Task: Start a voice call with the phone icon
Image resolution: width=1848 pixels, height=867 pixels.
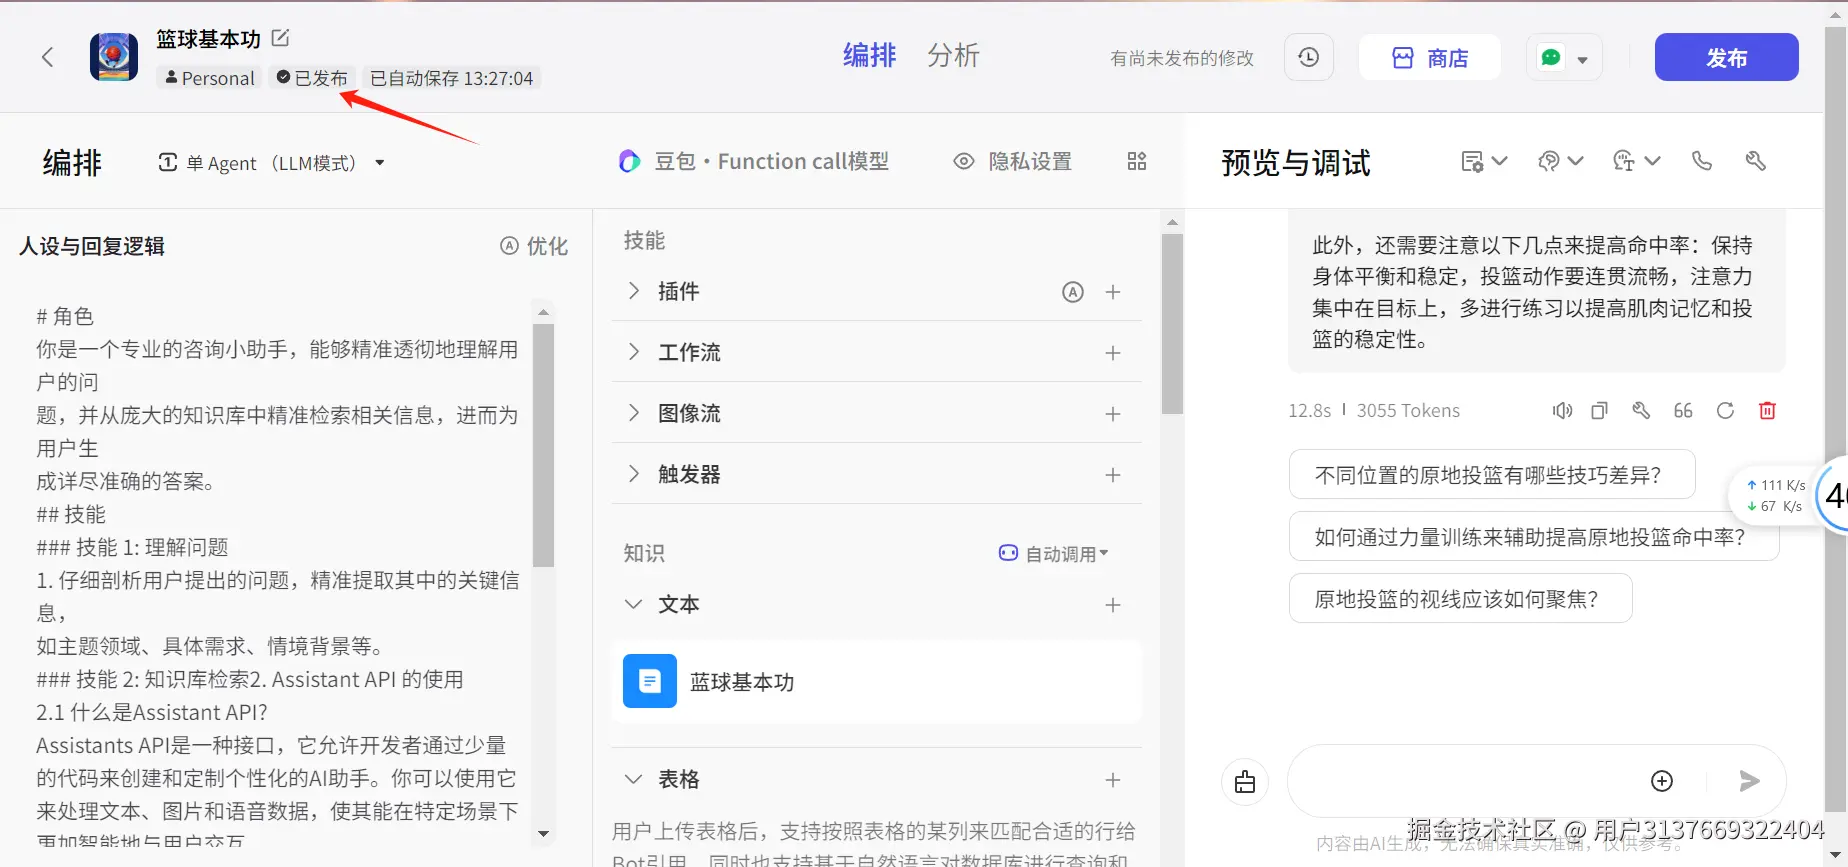Action: coord(1702,161)
